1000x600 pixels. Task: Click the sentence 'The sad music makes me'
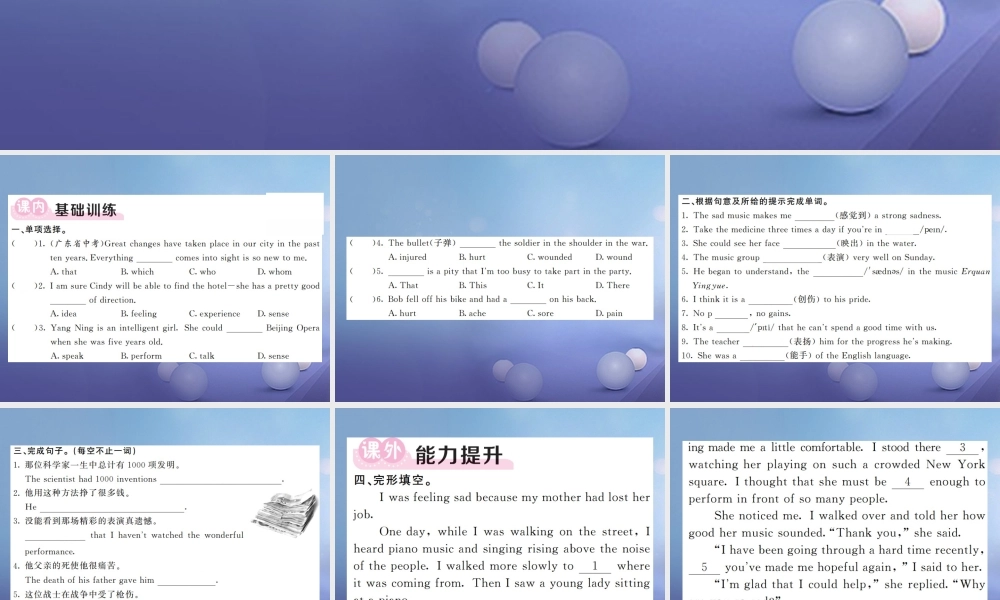tap(811, 216)
